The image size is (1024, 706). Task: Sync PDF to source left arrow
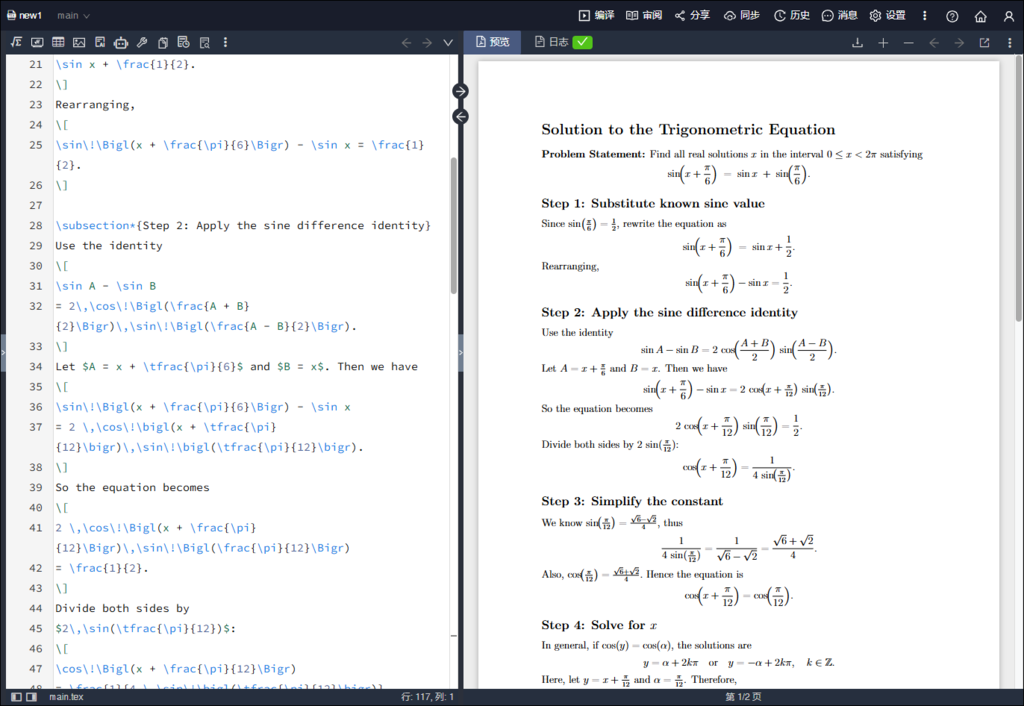coord(460,117)
